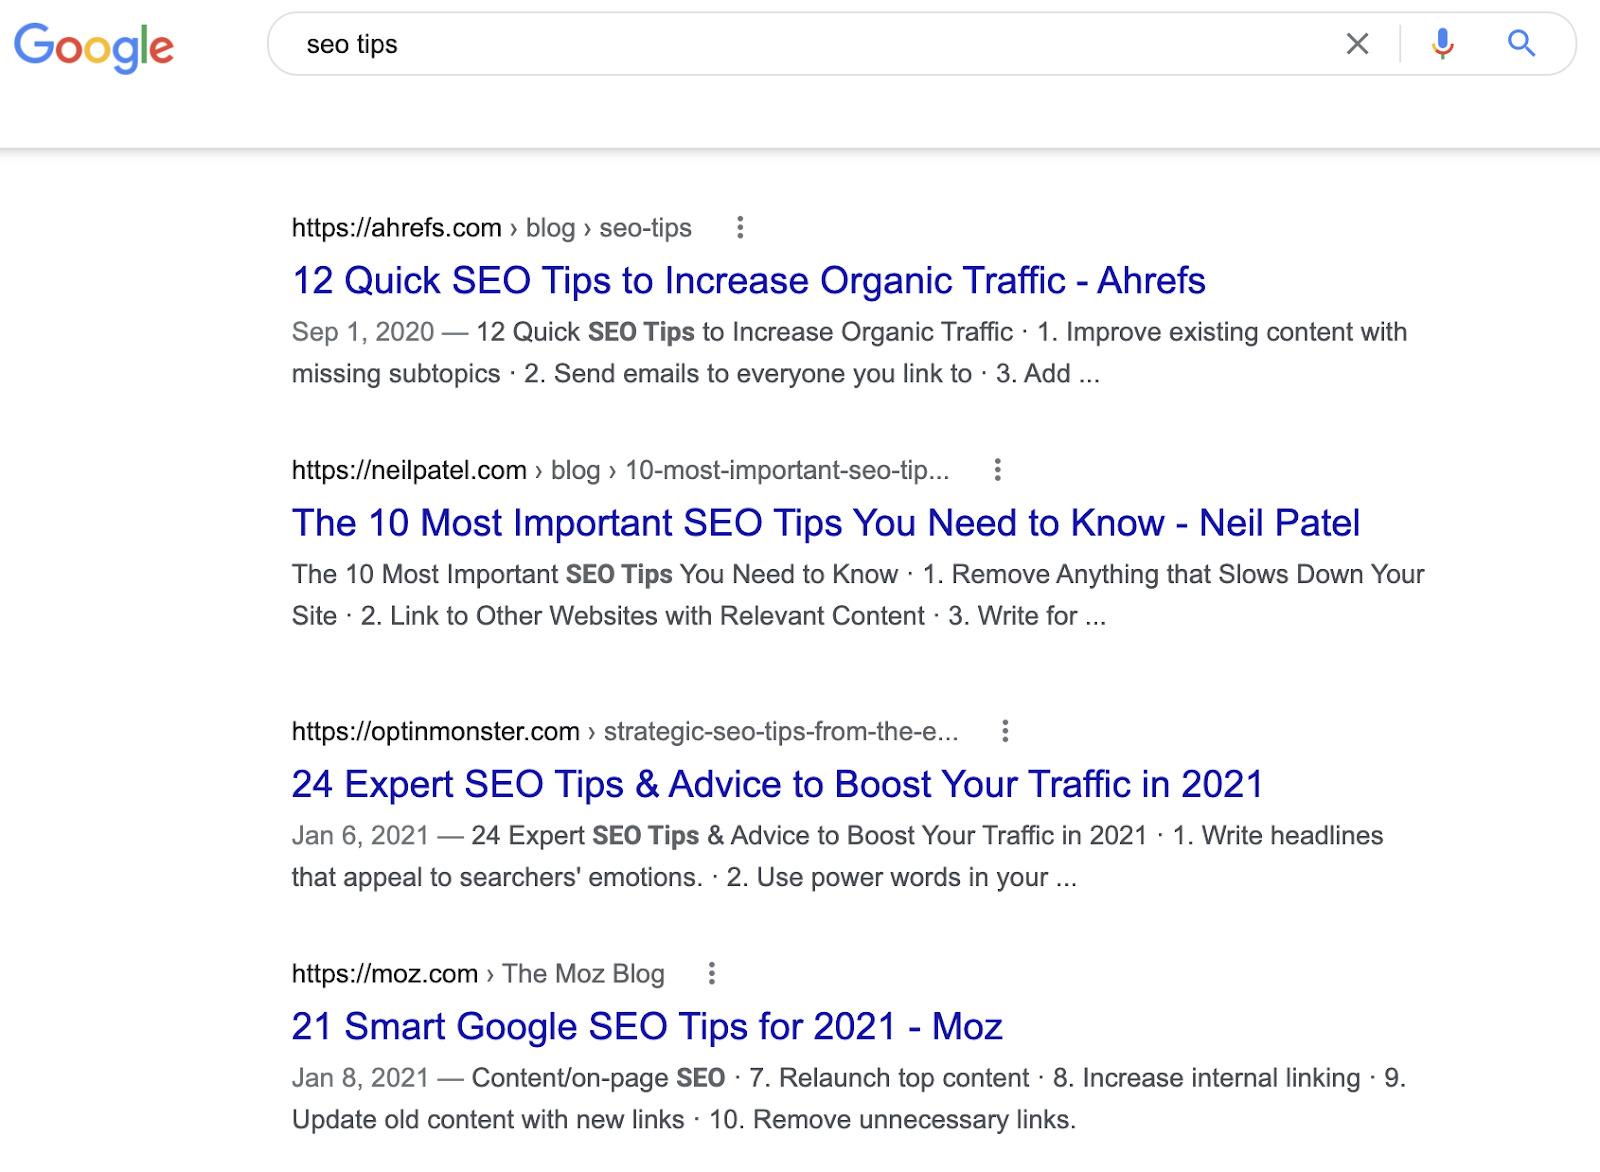This screenshot has height=1172, width=1600.
Task: Click the Google logo
Action: point(94,46)
